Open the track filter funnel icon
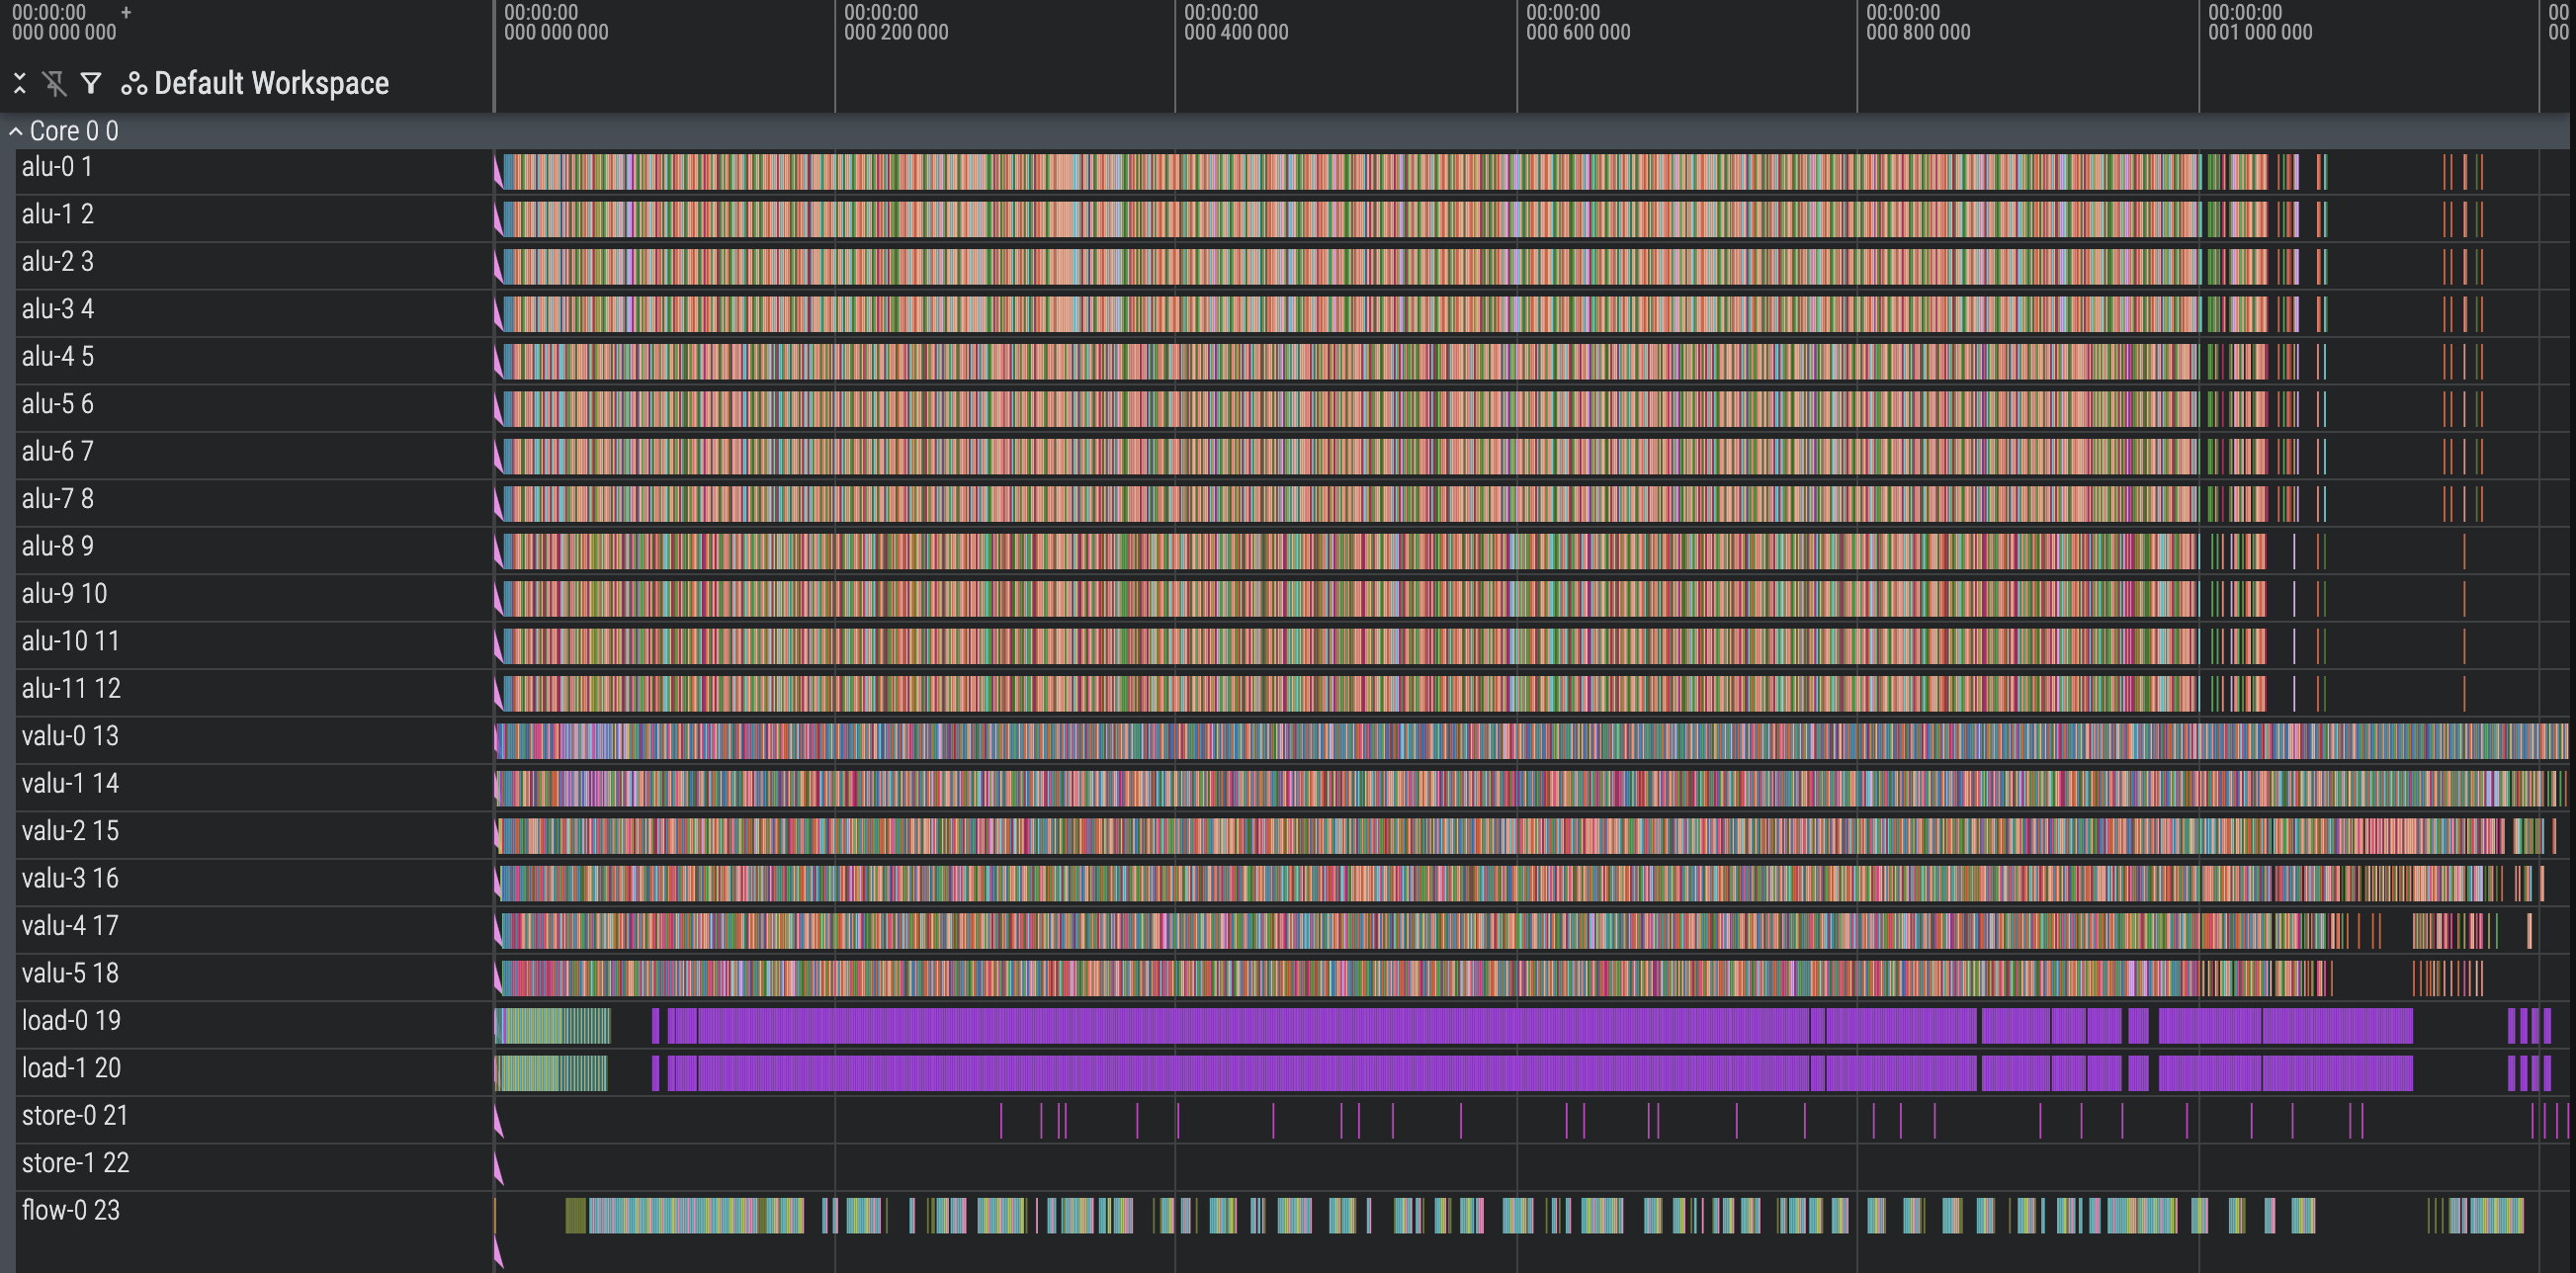The image size is (2576, 1273). pyautogui.click(x=91, y=84)
